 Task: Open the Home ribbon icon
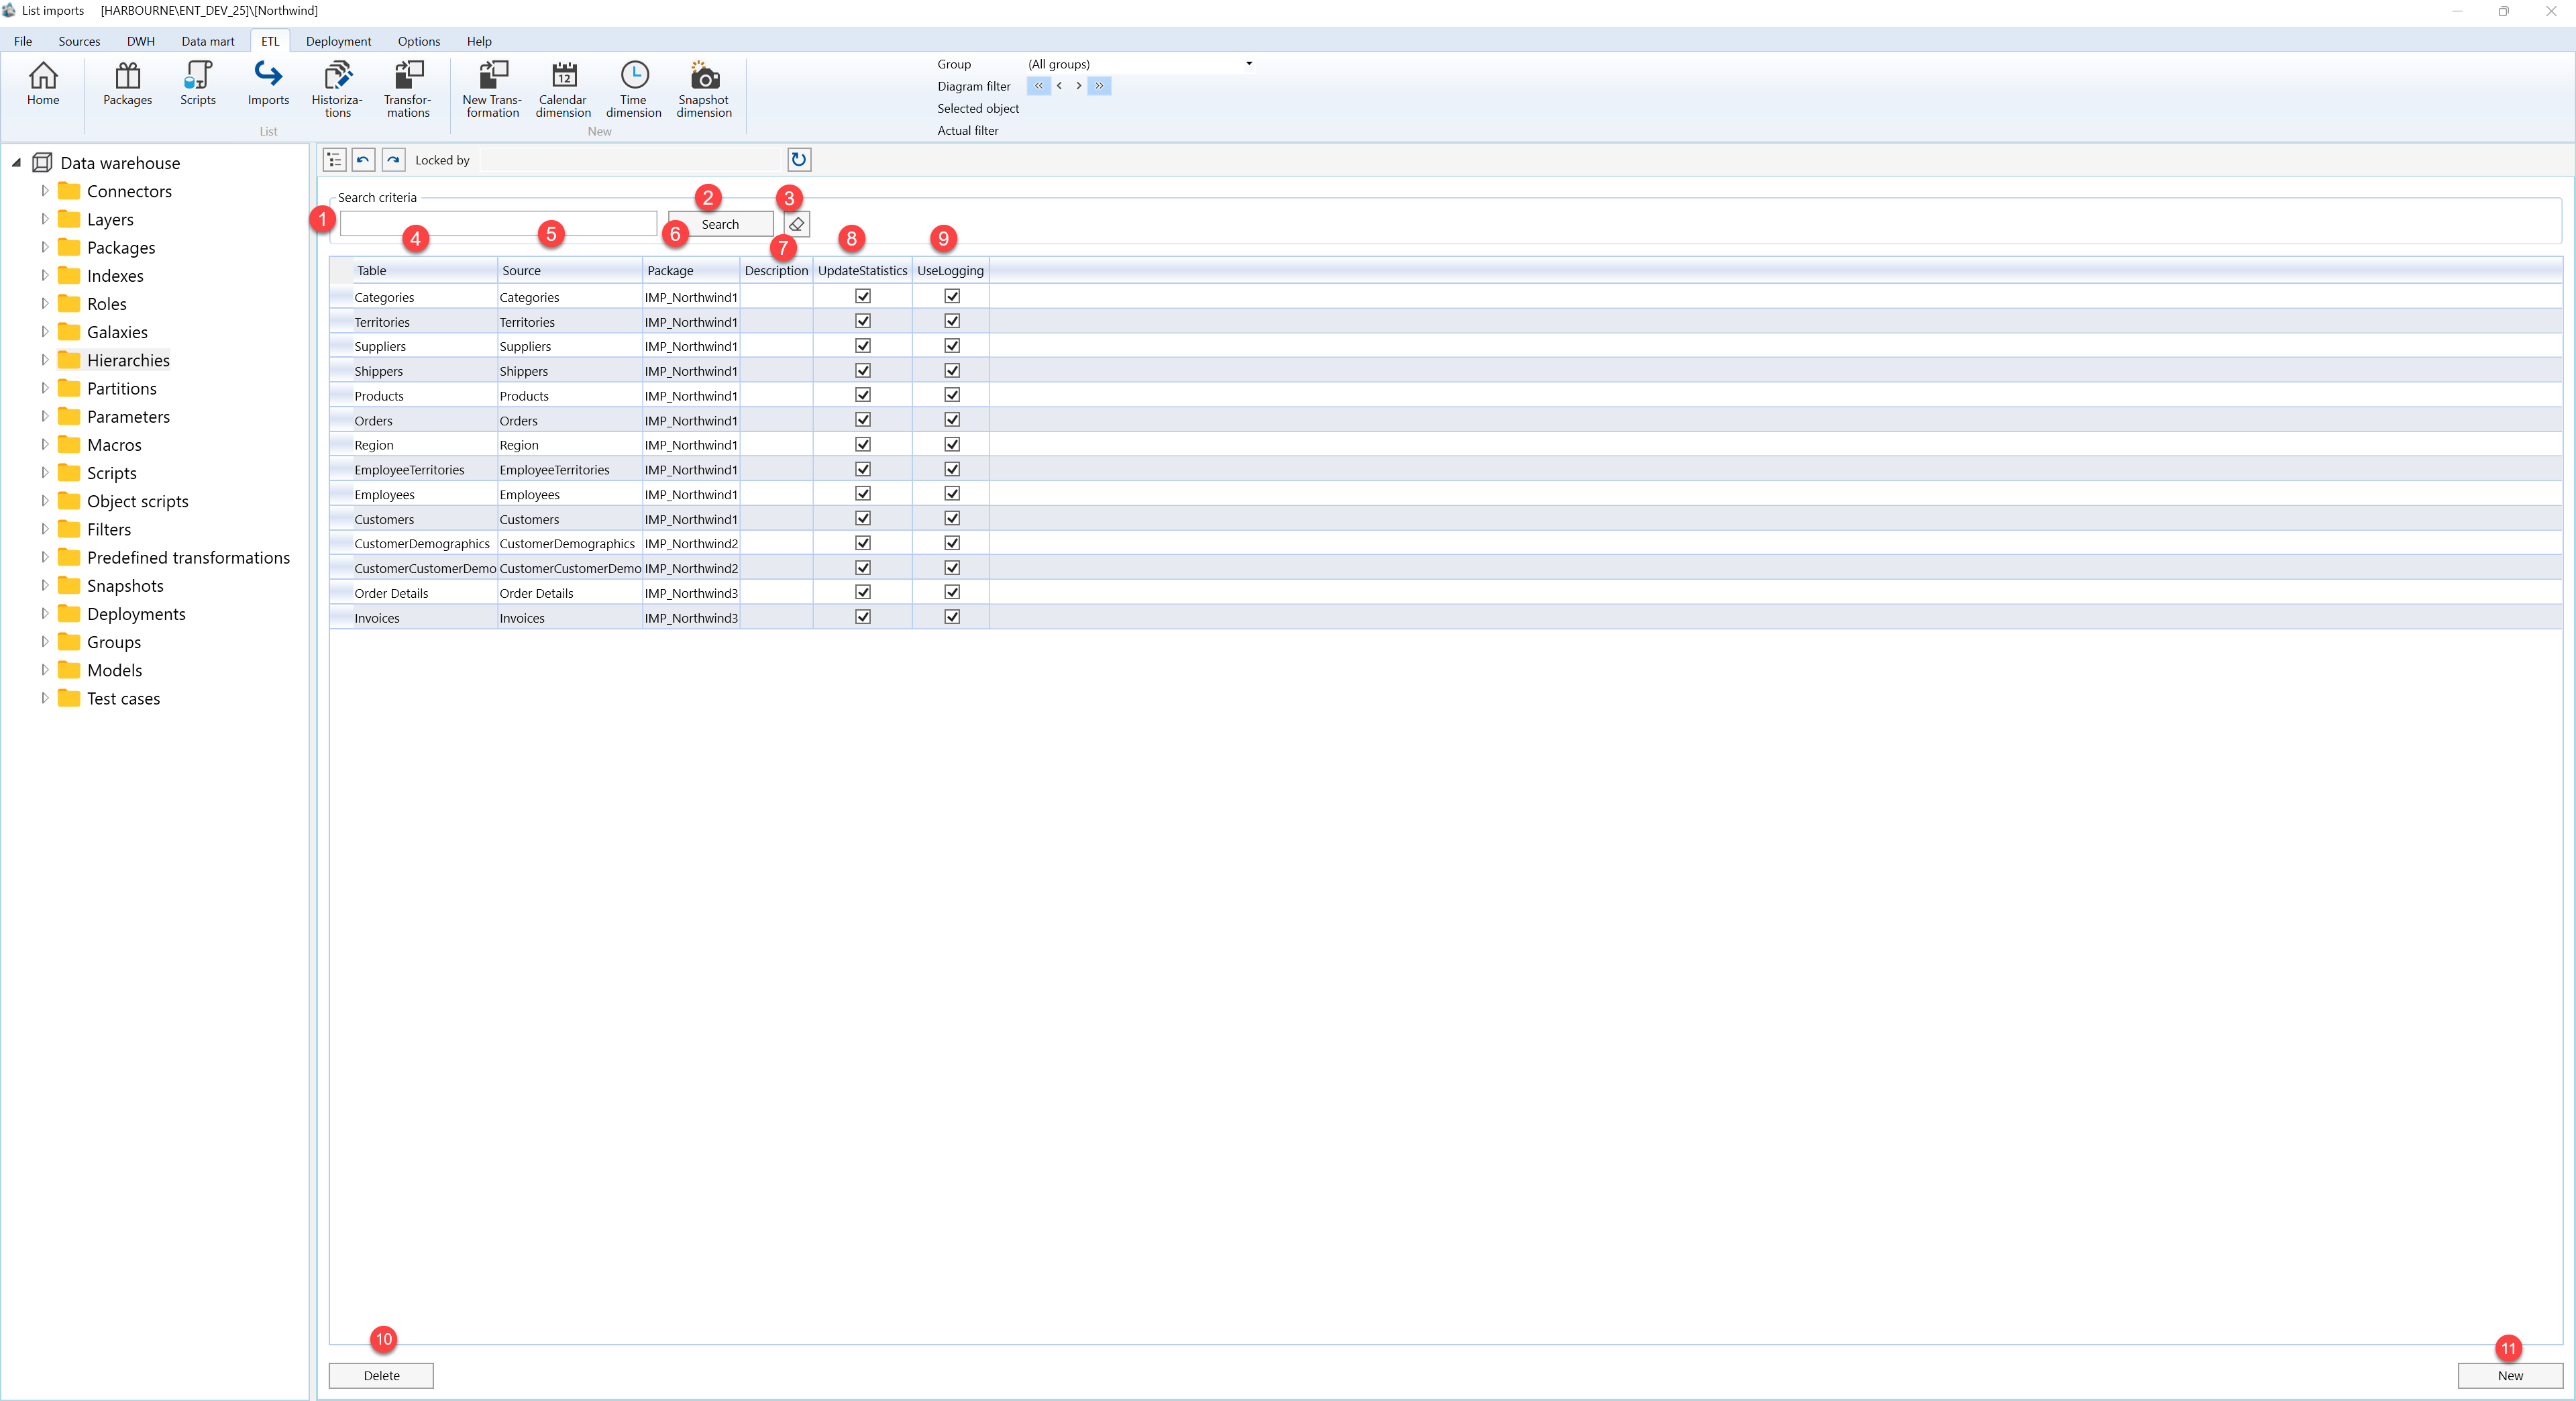click(x=43, y=83)
